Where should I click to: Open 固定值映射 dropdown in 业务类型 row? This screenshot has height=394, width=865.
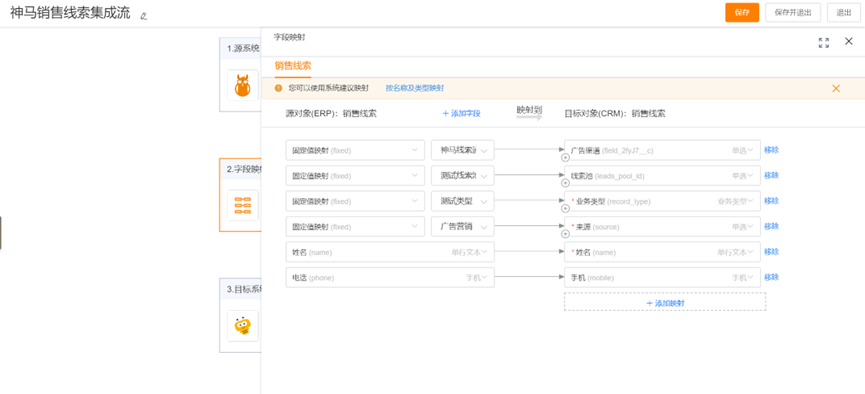pyautogui.click(x=355, y=201)
